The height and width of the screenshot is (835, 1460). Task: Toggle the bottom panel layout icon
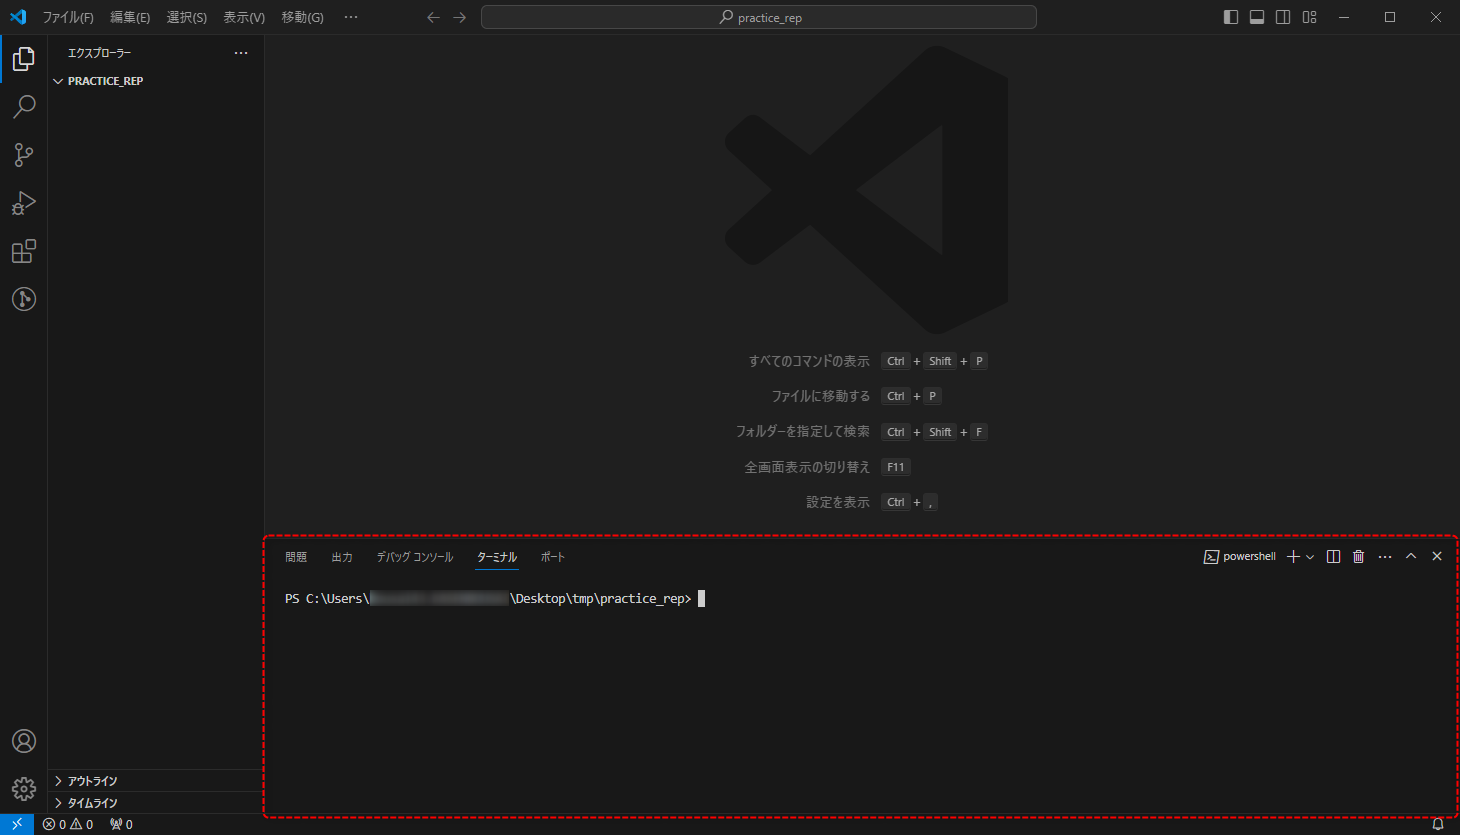pos(1257,17)
